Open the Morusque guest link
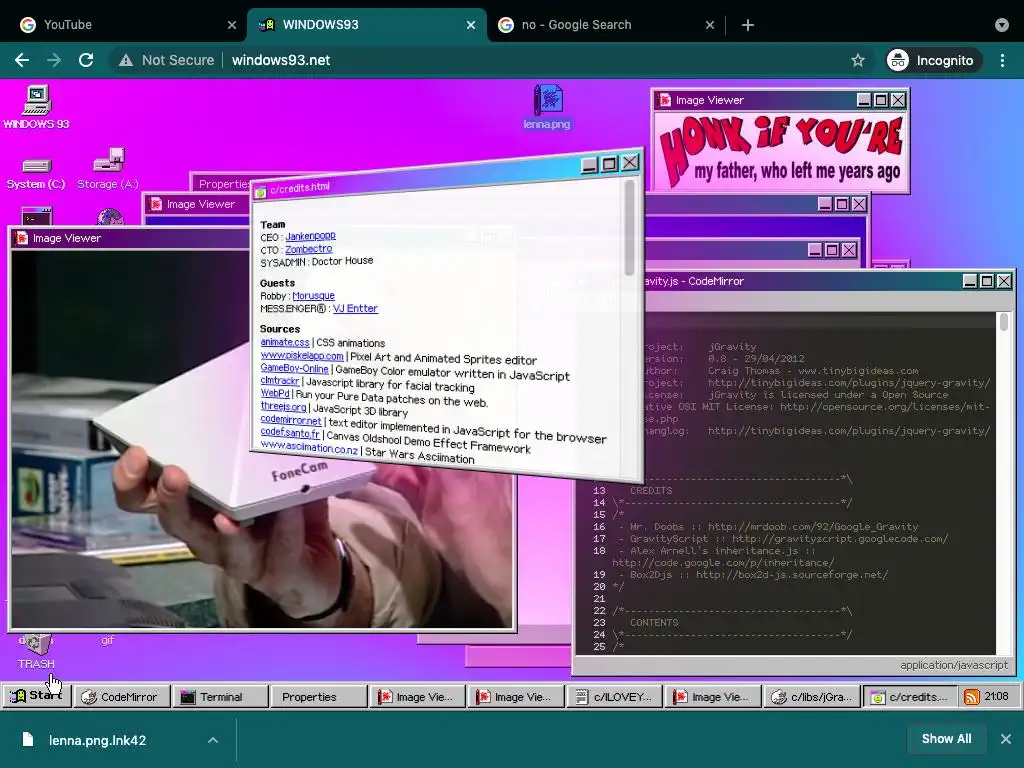Viewport: 1024px width, 768px height. pyautogui.click(x=313, y=296)
